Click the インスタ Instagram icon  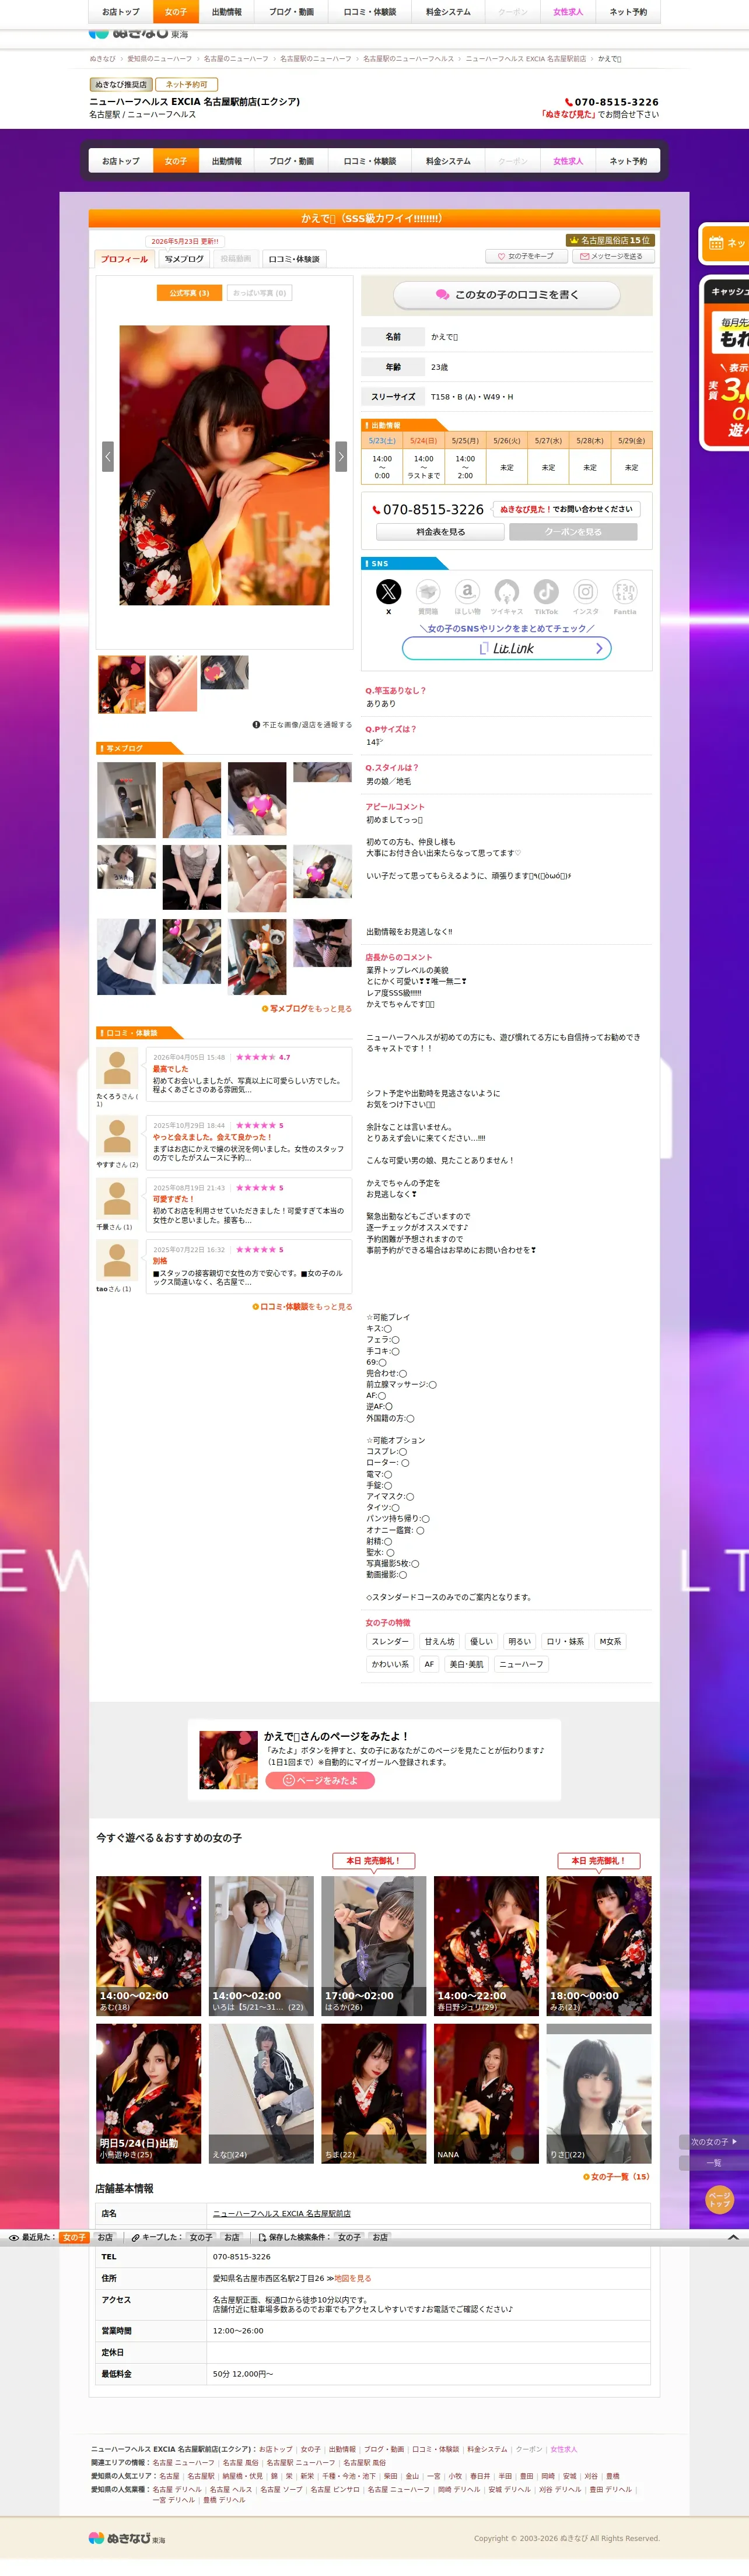586,592
